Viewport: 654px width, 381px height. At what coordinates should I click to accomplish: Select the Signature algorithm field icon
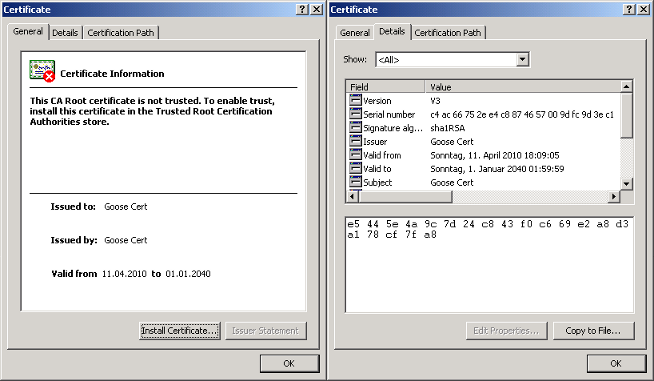[355, 127]
